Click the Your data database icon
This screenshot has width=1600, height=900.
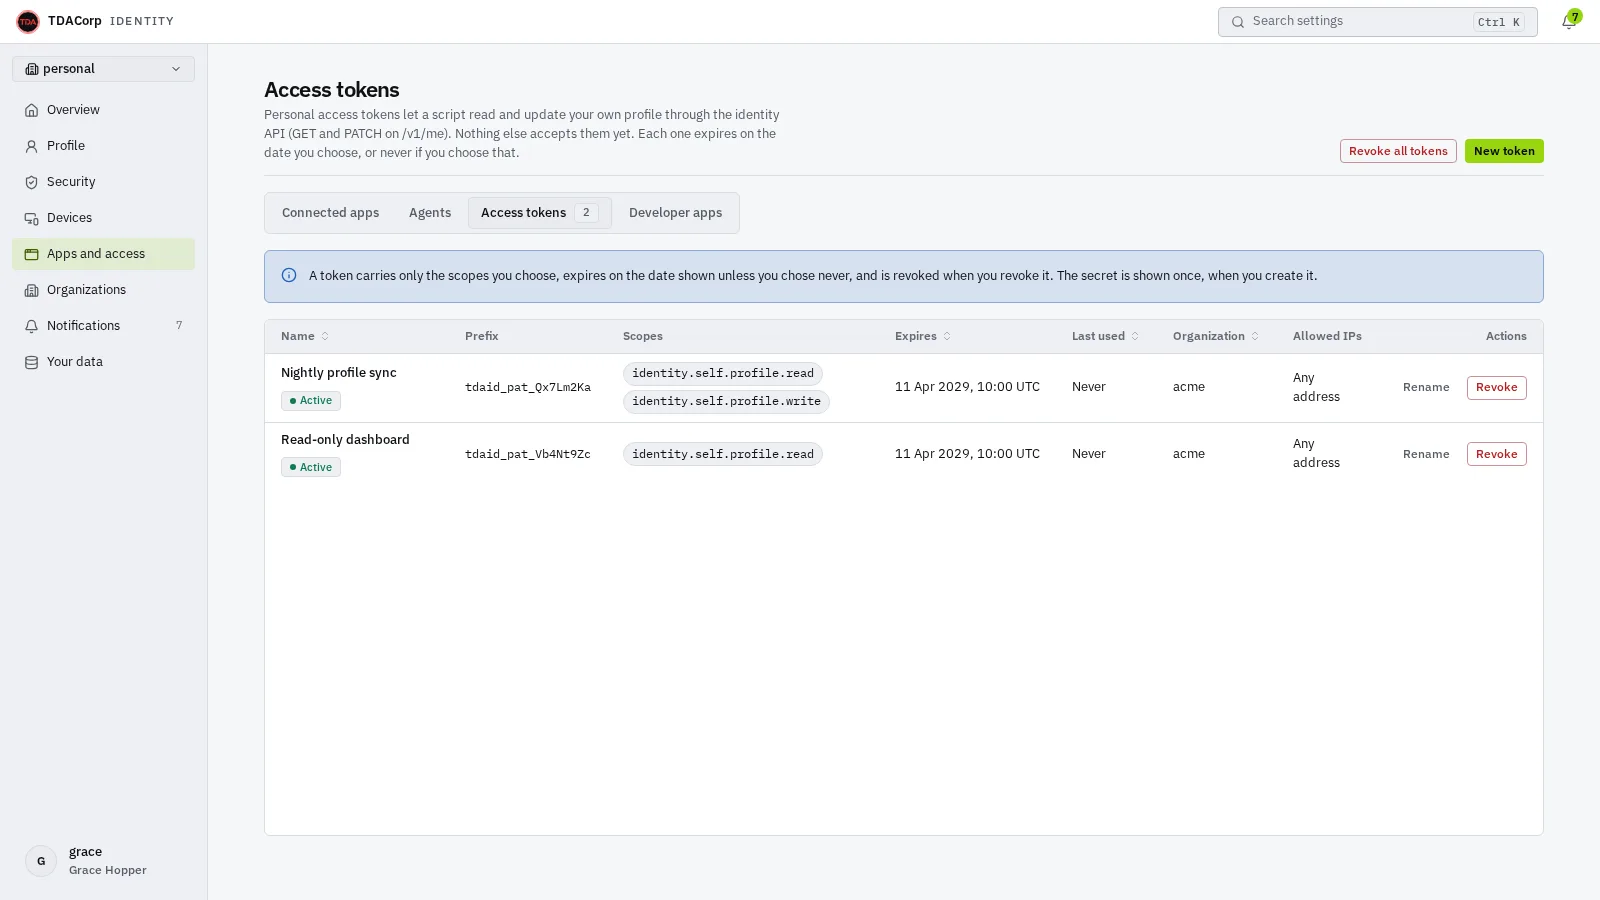pyautogui.click(x=32, y=362)
